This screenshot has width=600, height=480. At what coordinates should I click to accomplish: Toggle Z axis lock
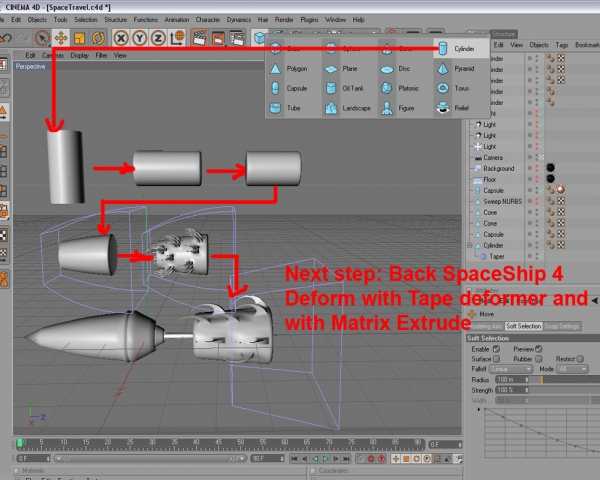pyautogui.click(x=158, y=38)
